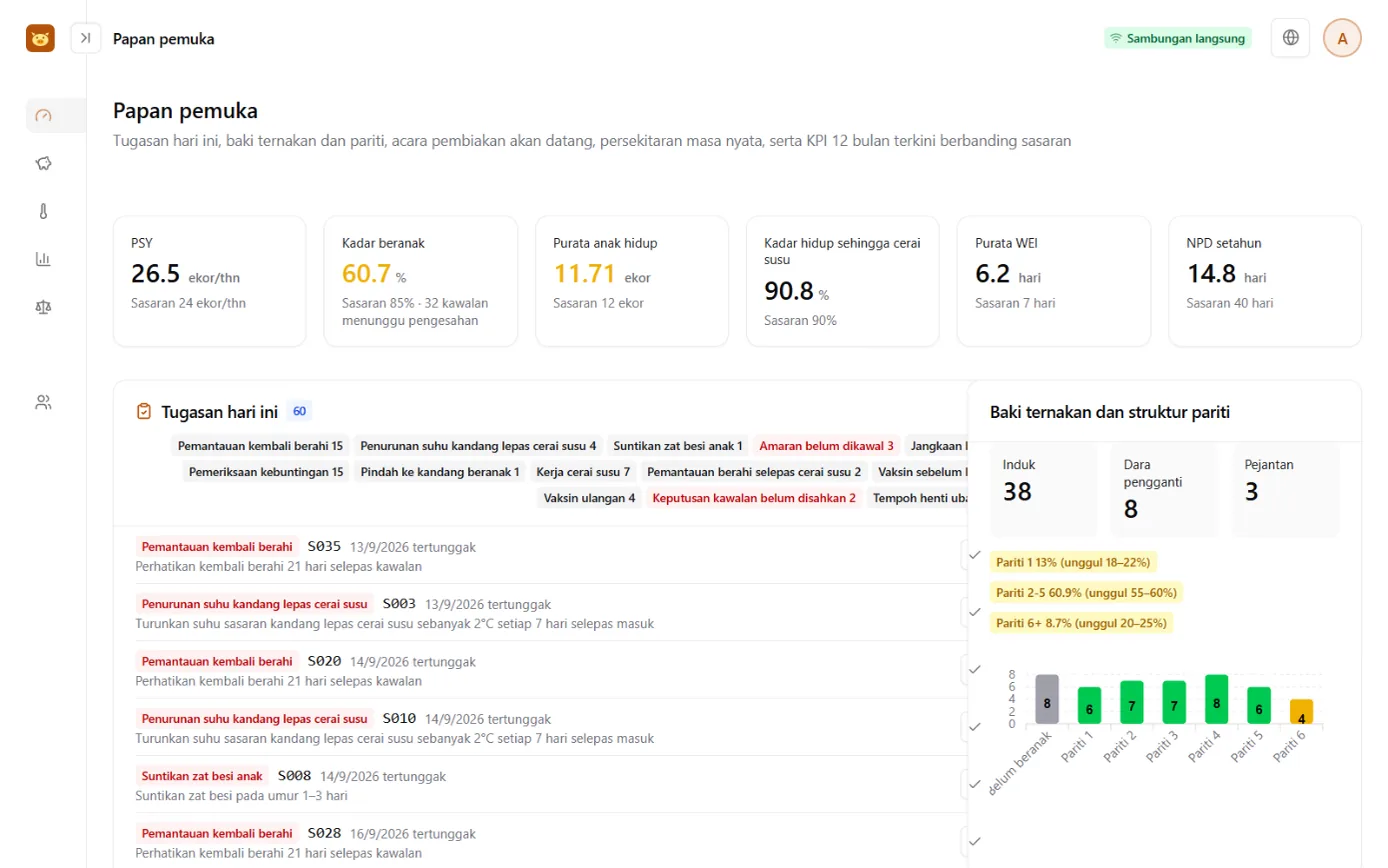Filter by Keputusan kawalan belum disahkan 2

coord(753,498)
